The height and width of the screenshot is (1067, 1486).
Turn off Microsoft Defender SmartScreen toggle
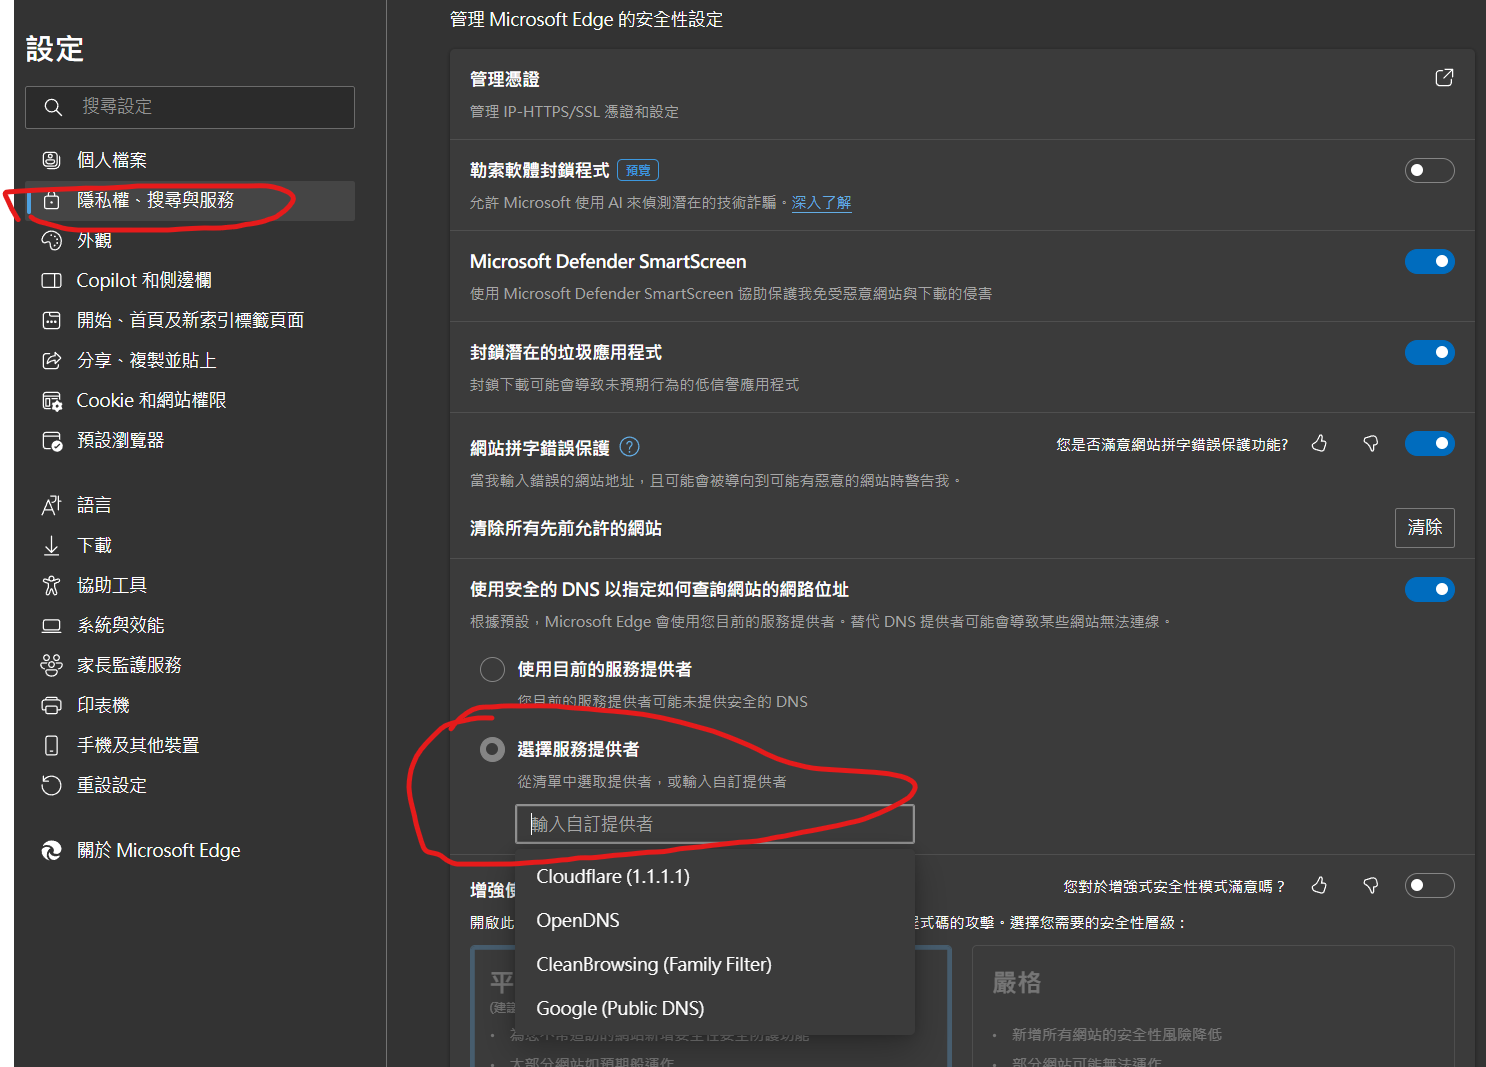(1429, 261)
